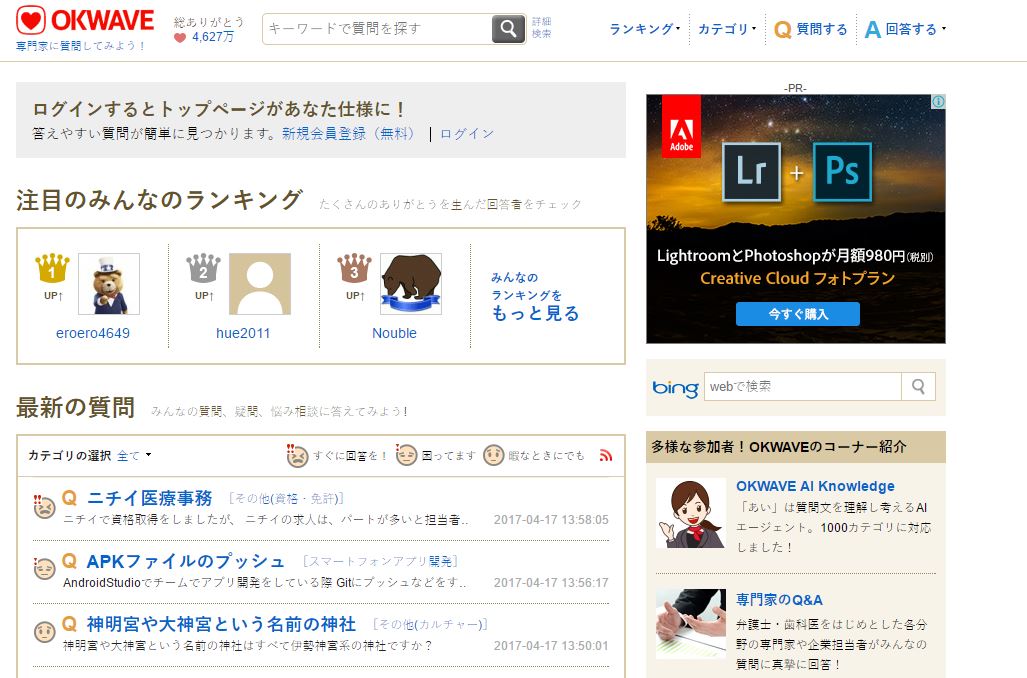Open hue2011's default avatar

[x=260, y=284]
